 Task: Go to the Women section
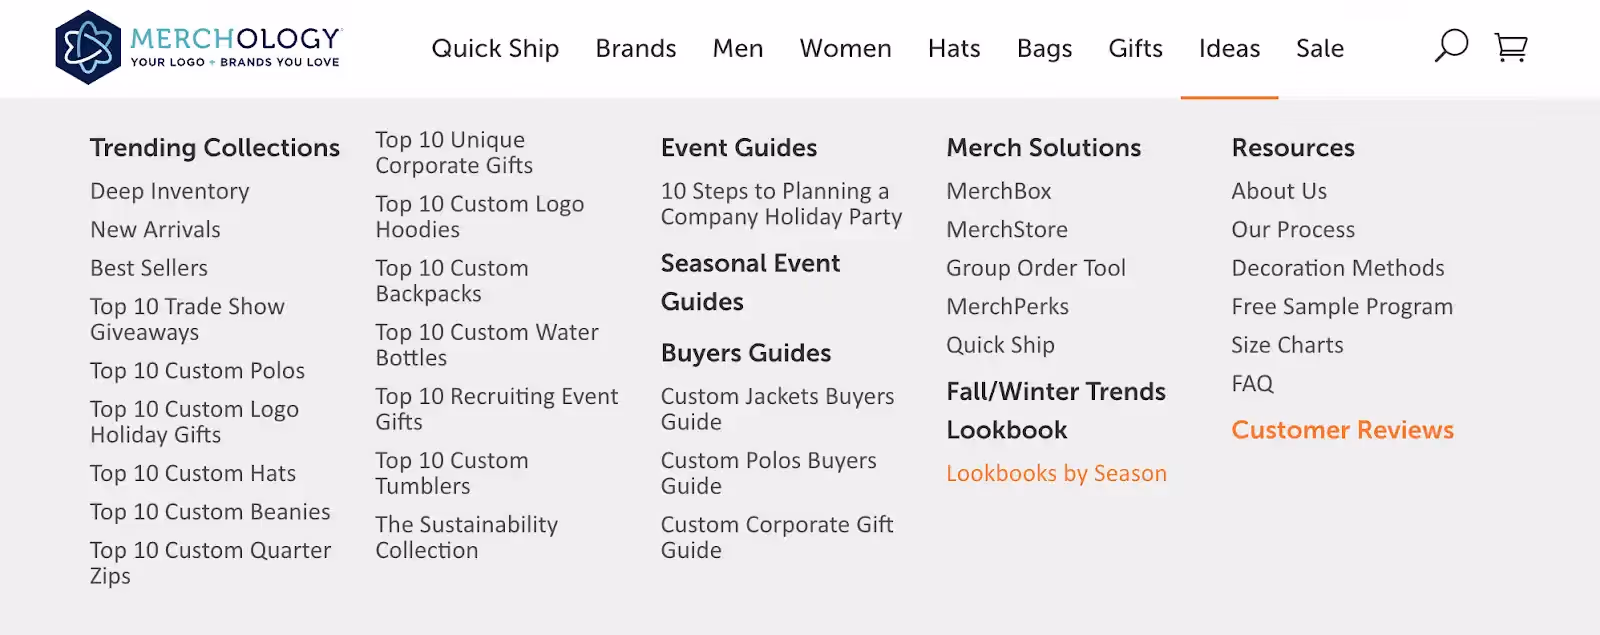pos(845,48)
